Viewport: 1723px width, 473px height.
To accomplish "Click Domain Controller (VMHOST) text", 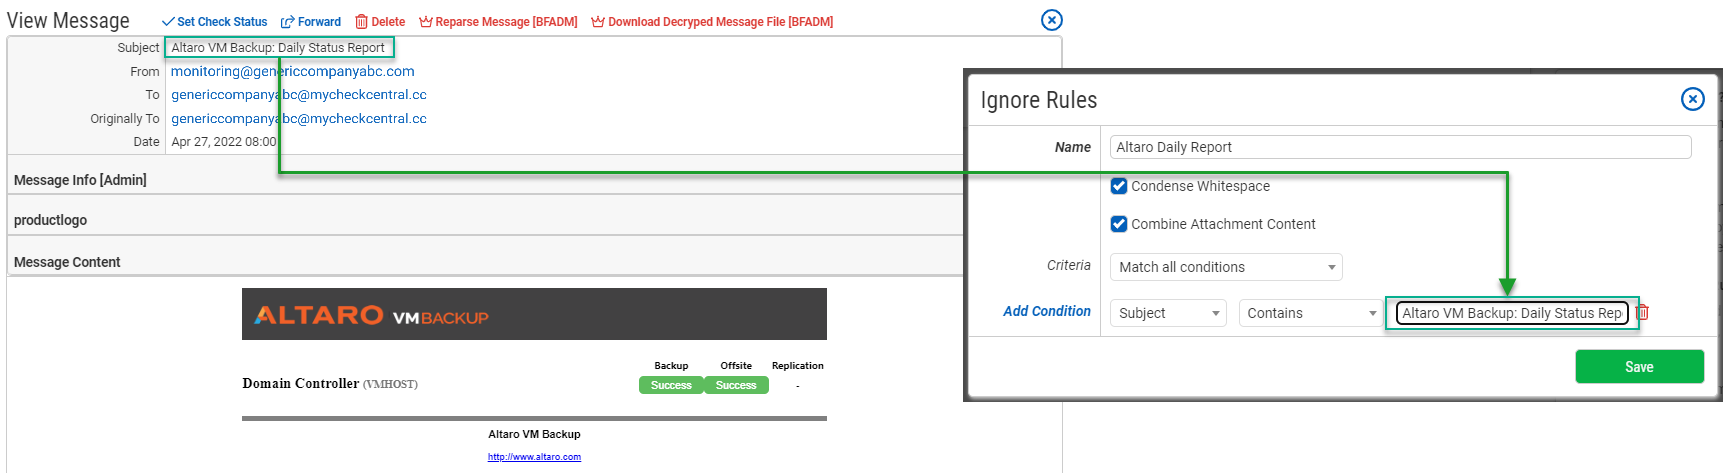I will [330, 384].
